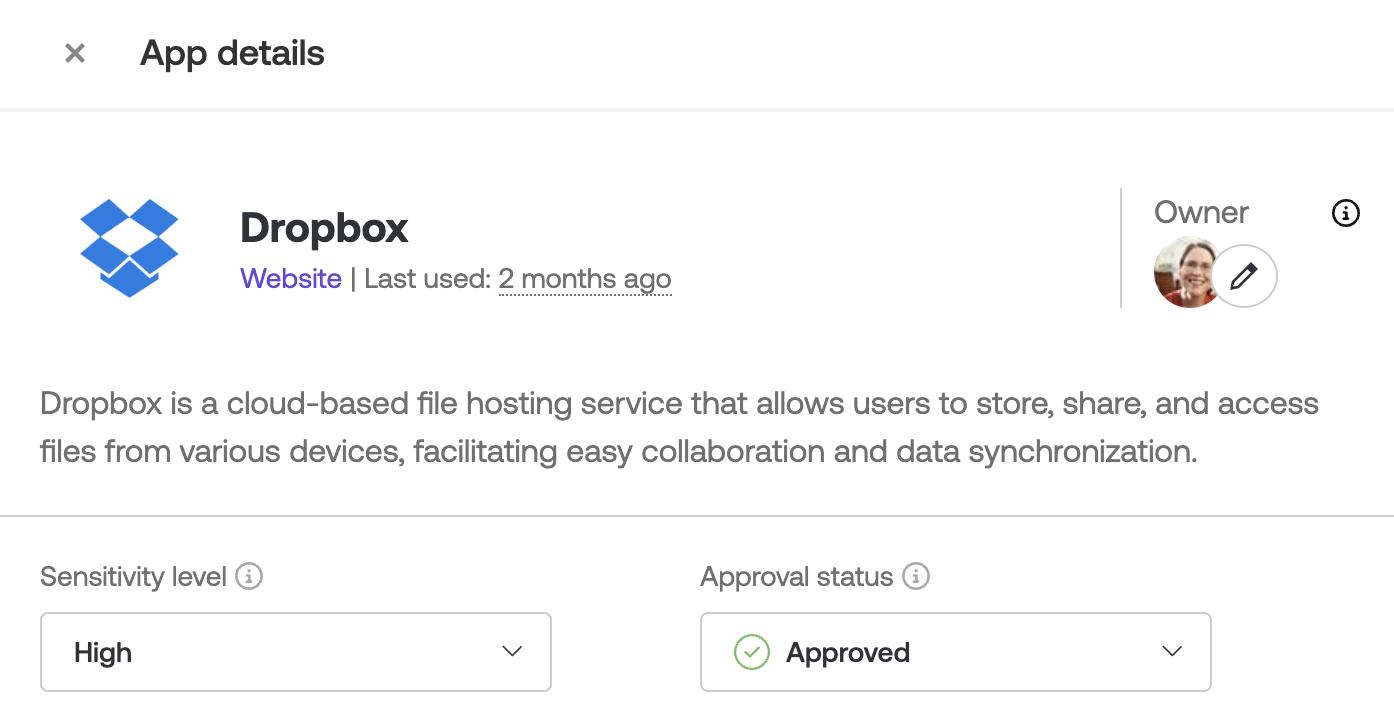Edit owner with the pencil icon
This screenshot has height=720, width=1394.
(x=1244, y=275)
